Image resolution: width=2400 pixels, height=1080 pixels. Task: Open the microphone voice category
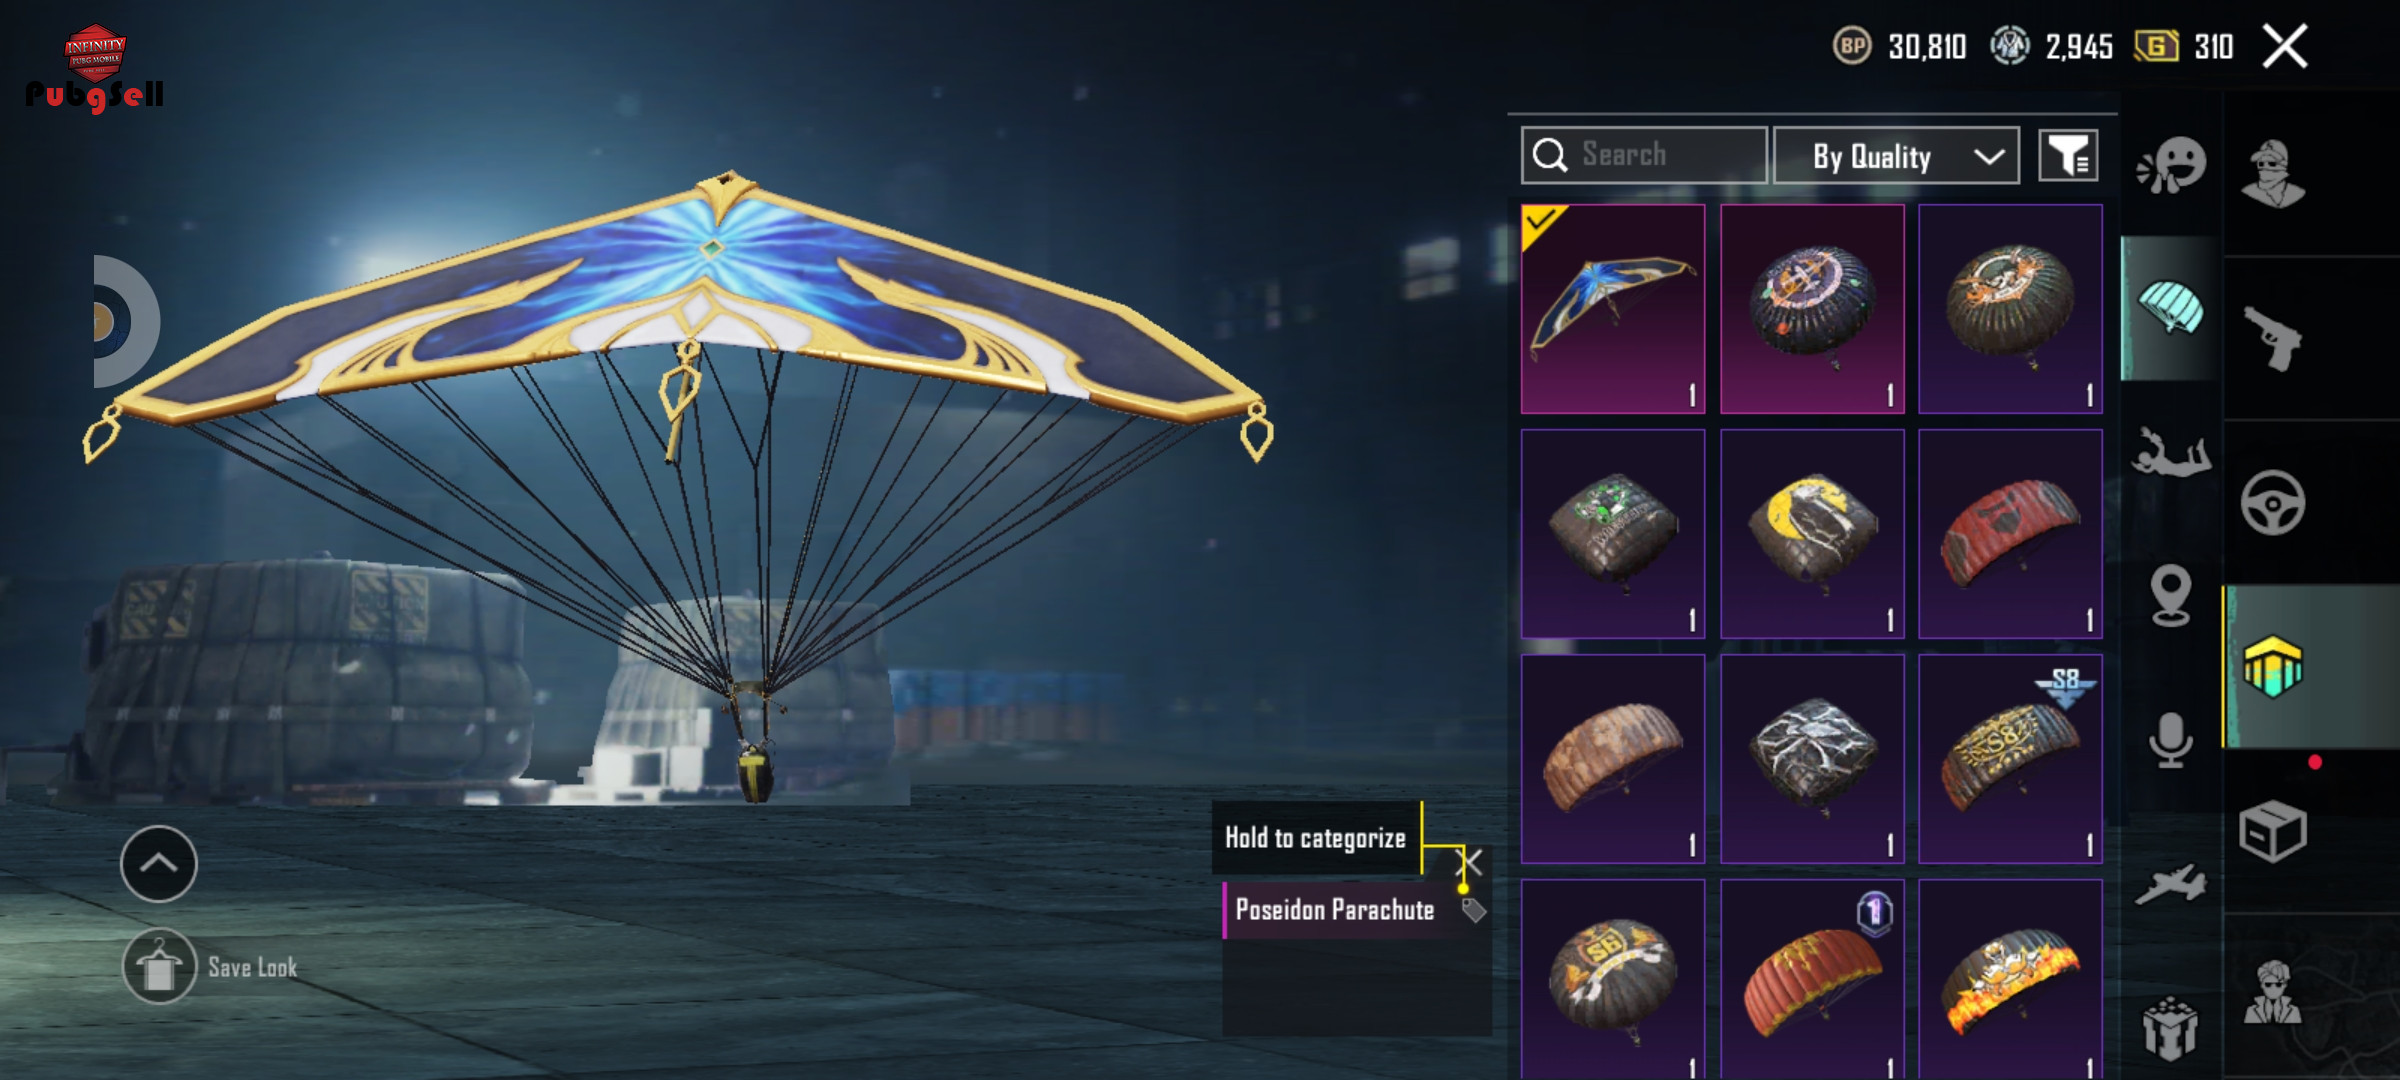tap(2170, 740)
